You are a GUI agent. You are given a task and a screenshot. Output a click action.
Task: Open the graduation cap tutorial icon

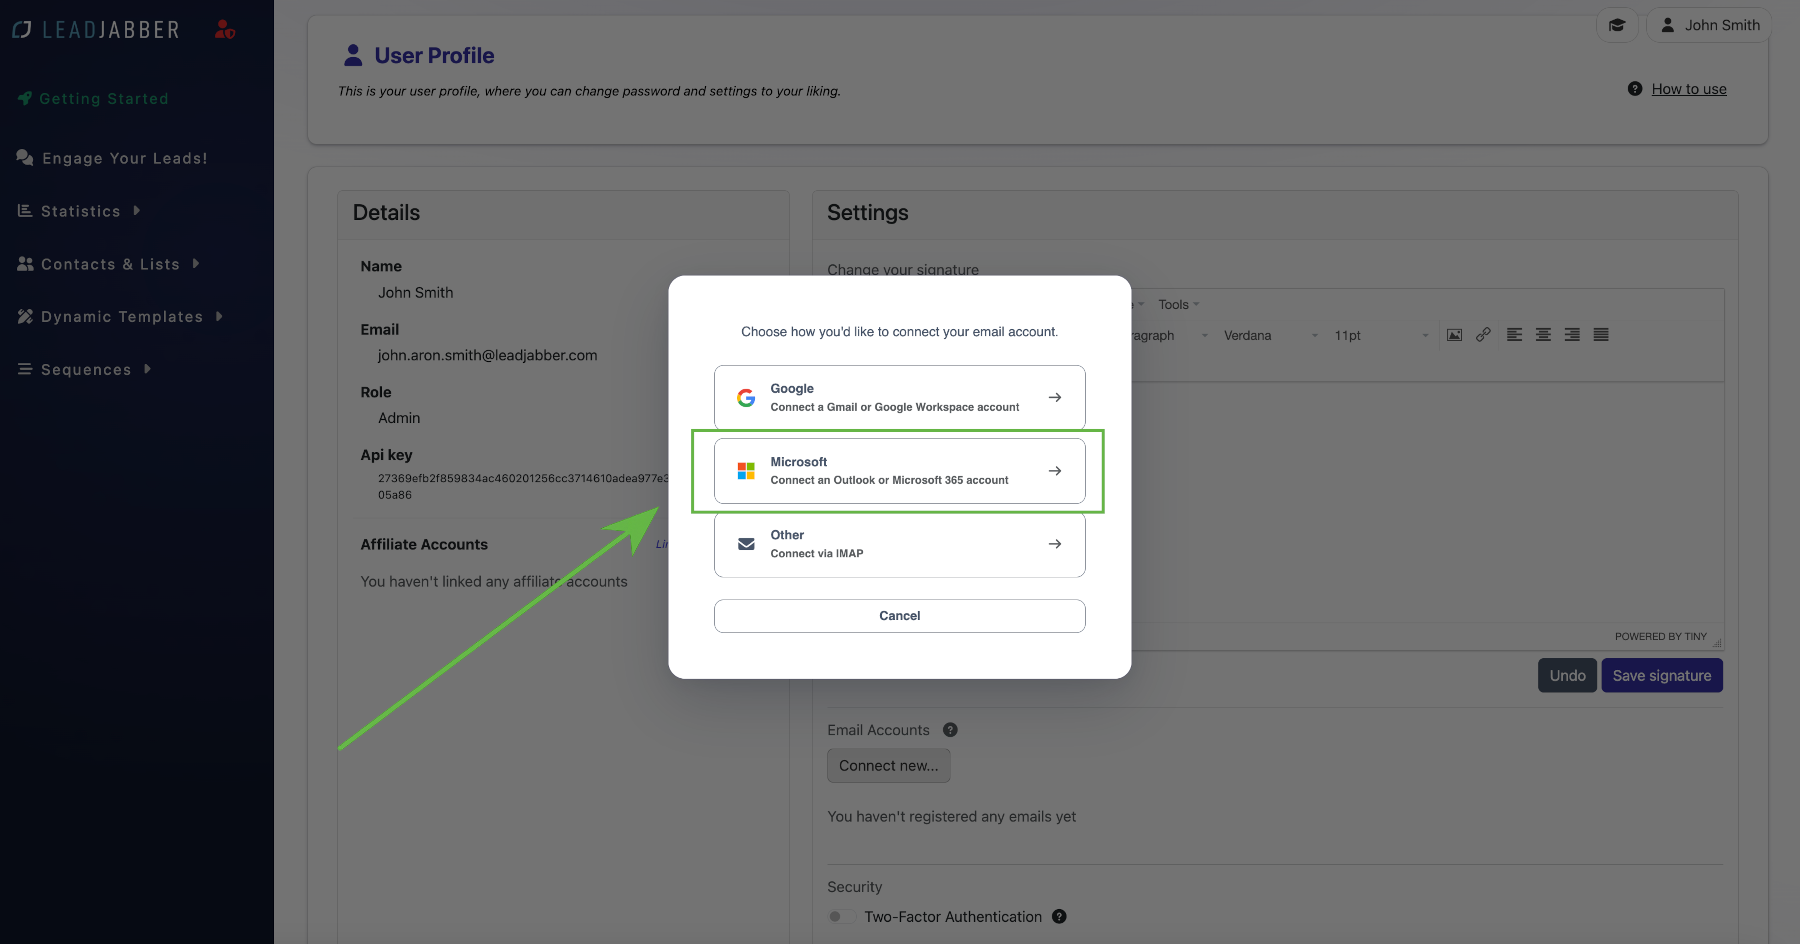click(1617, 25)
